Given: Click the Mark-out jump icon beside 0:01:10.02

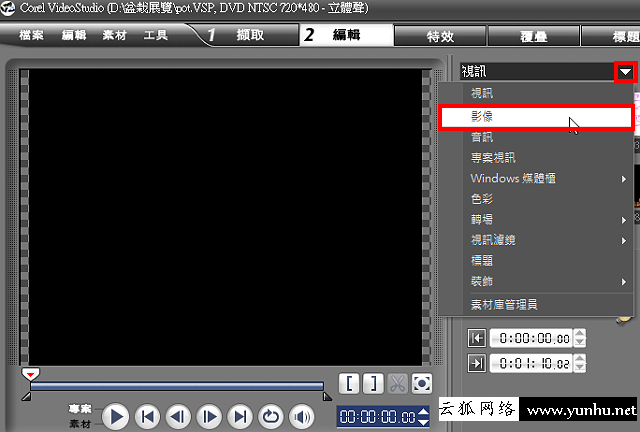Looking at the screenshot, I should (477, 363).
